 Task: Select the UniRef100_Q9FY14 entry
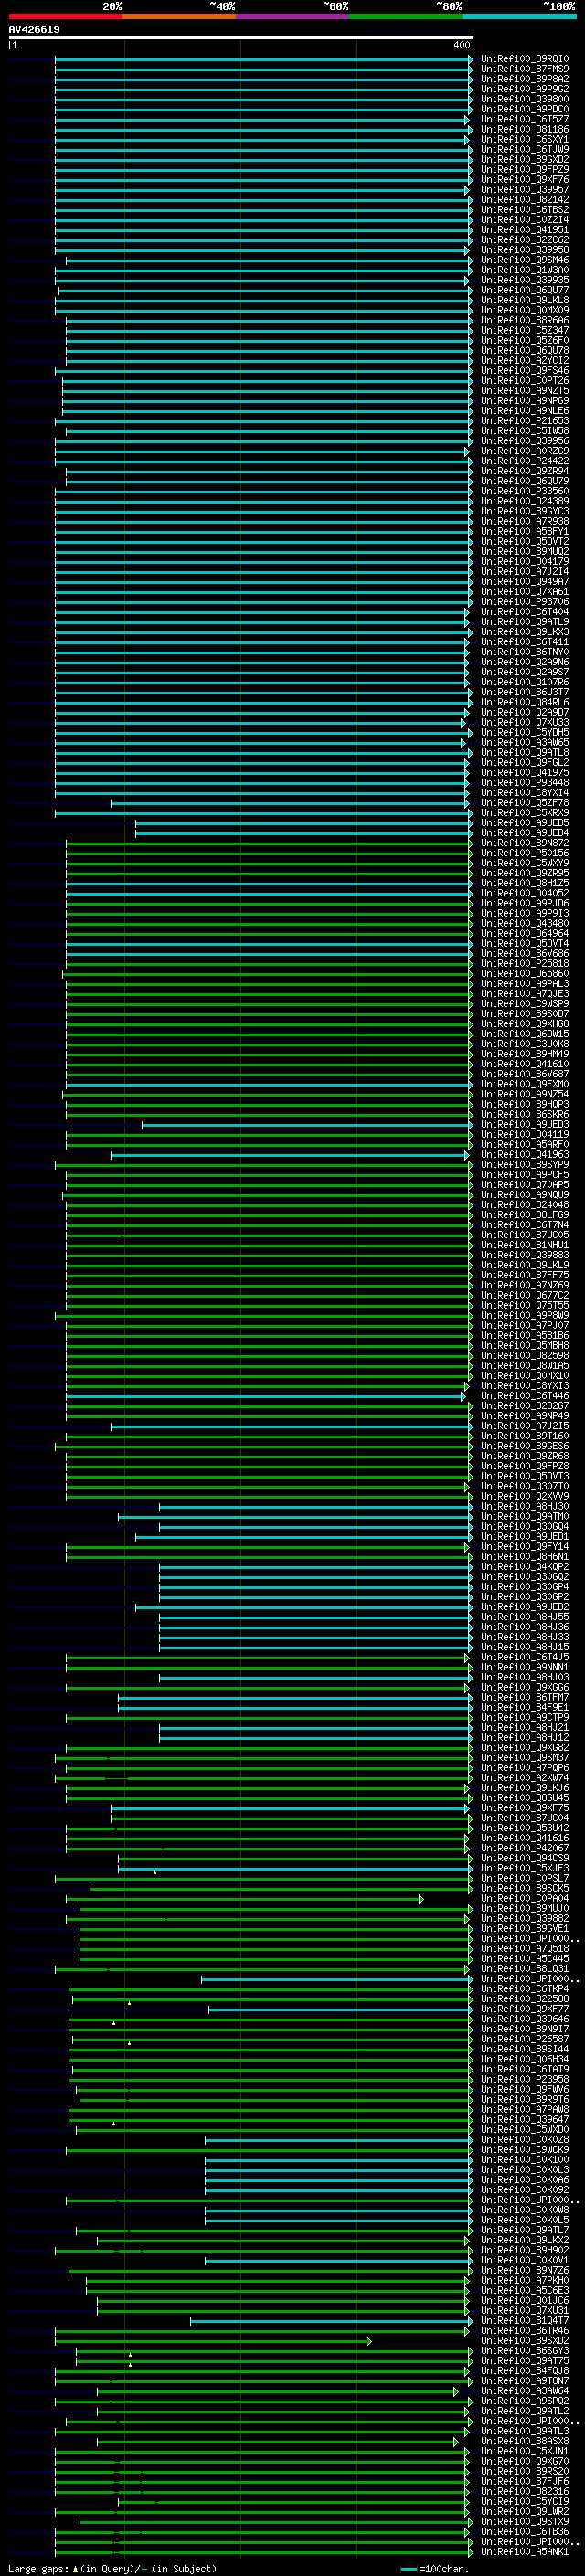pos(524,1547)
